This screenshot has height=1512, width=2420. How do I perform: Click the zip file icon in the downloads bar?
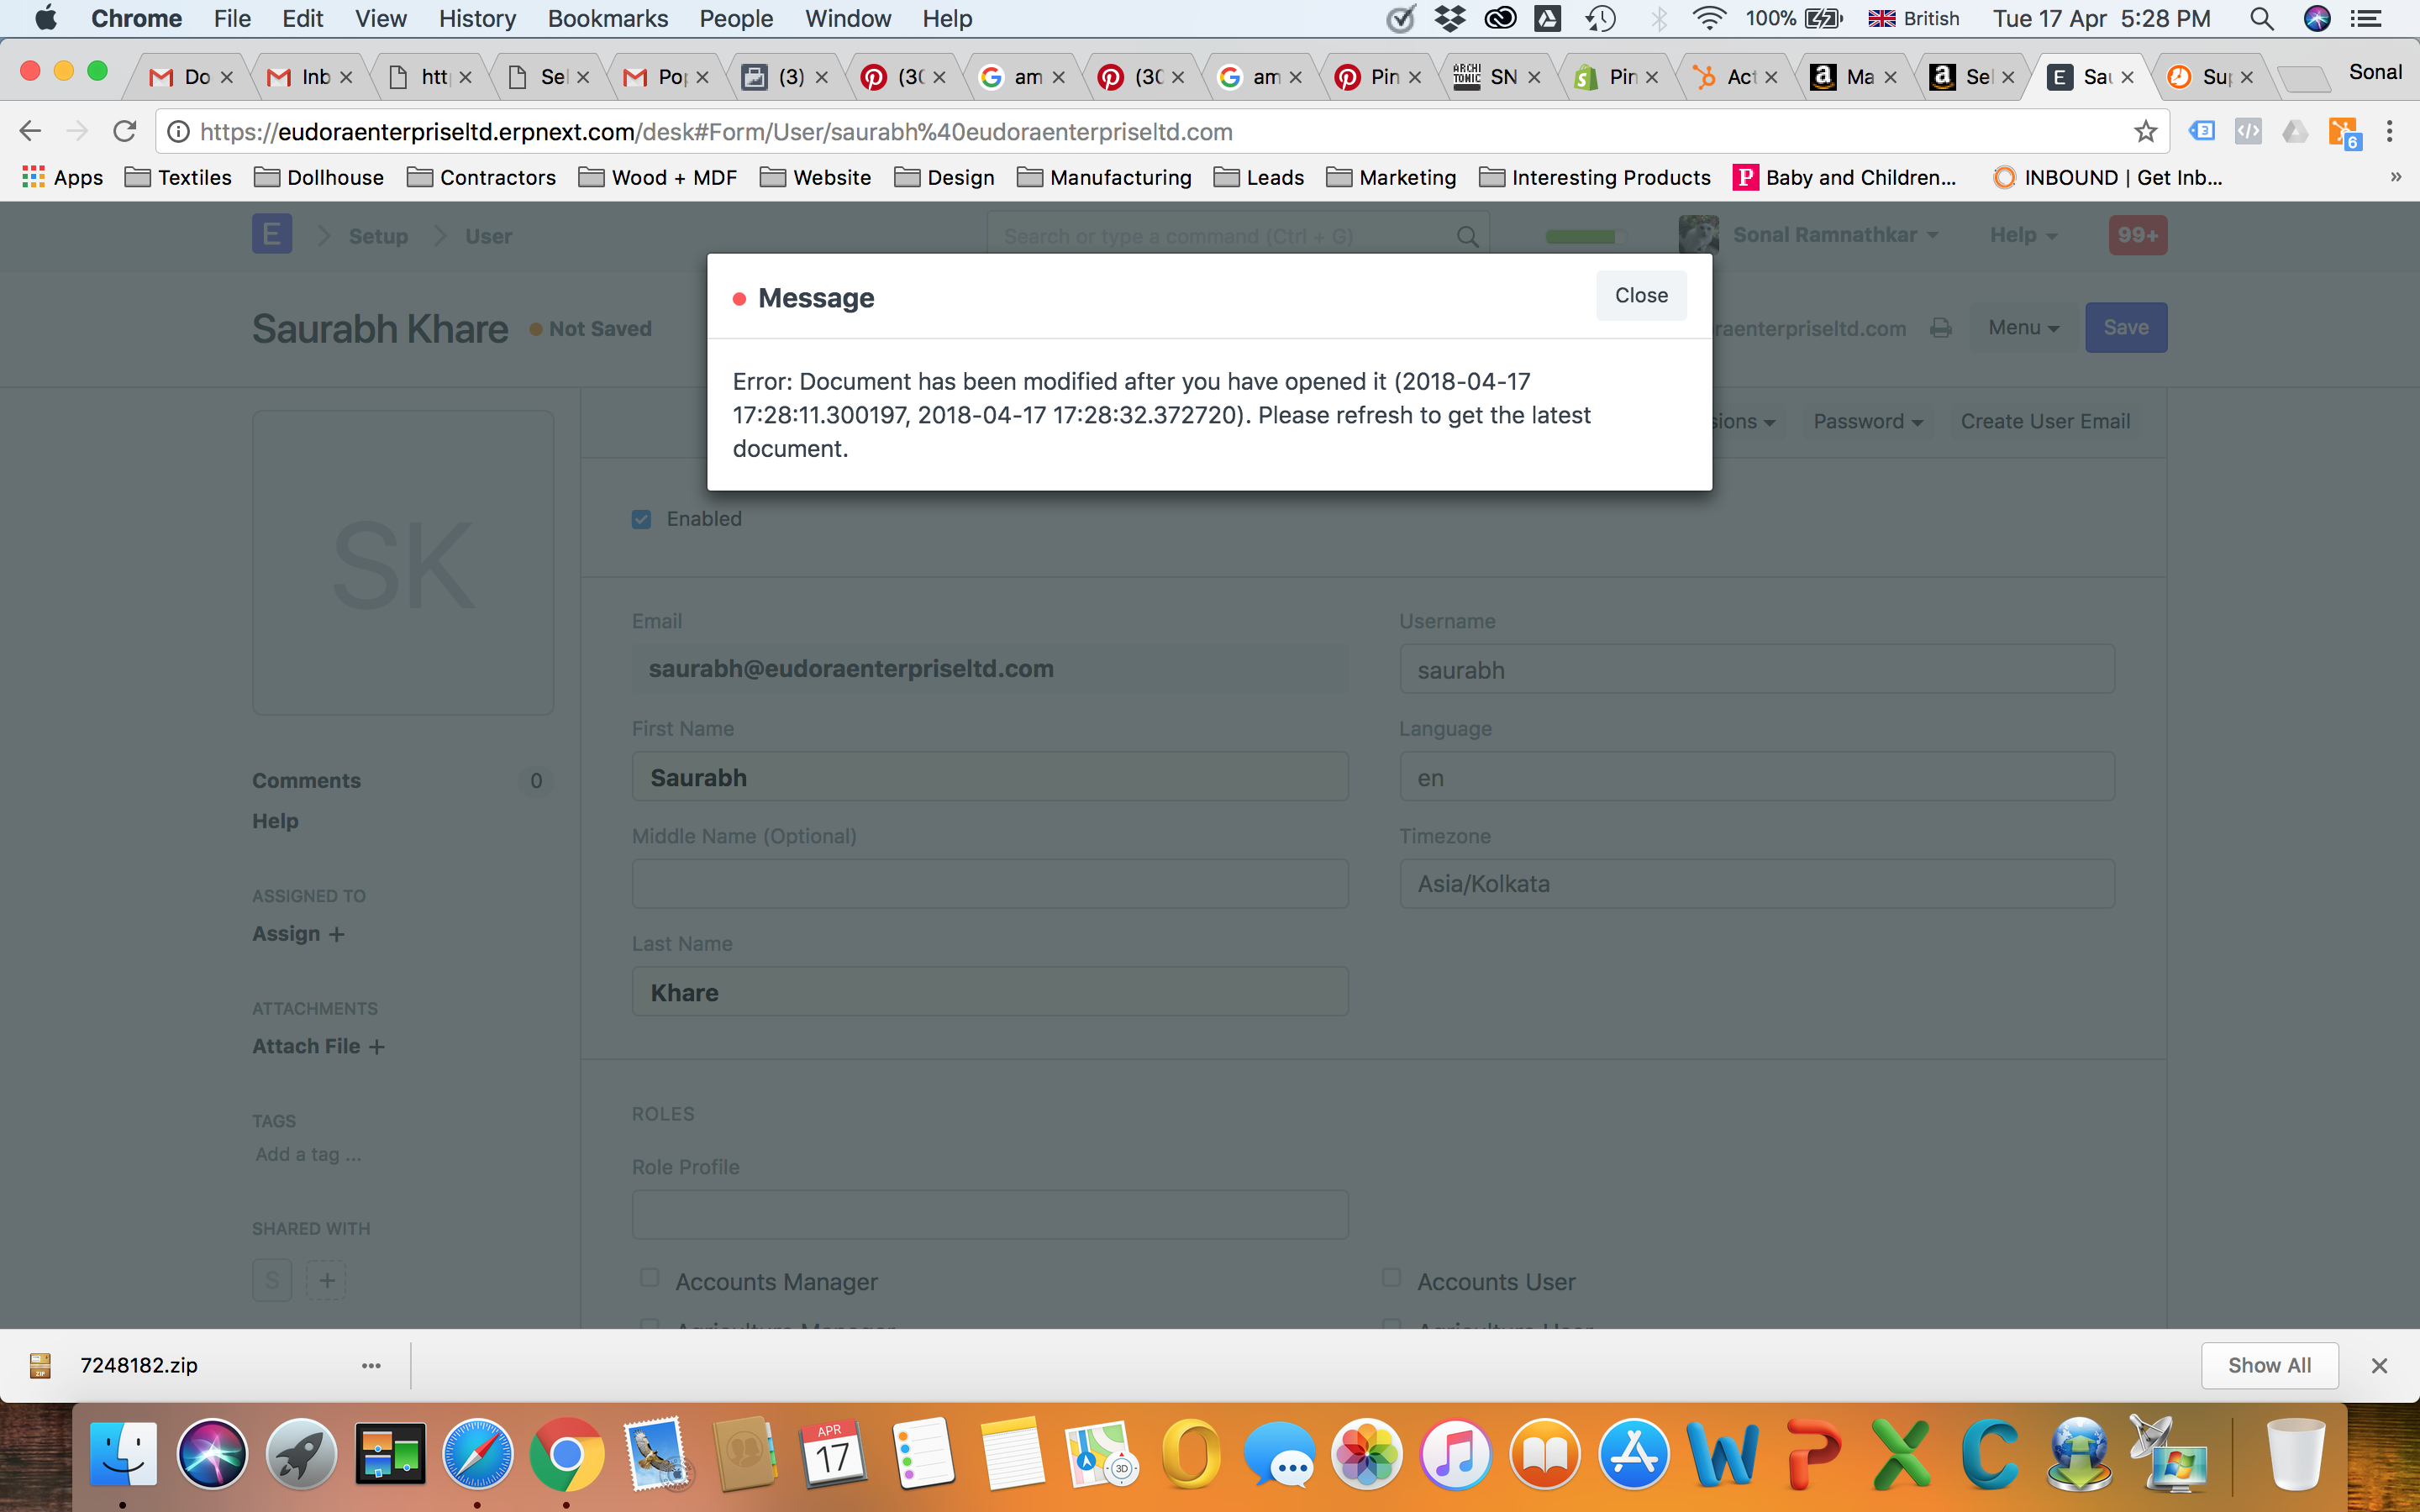[x=40, y=1365]
